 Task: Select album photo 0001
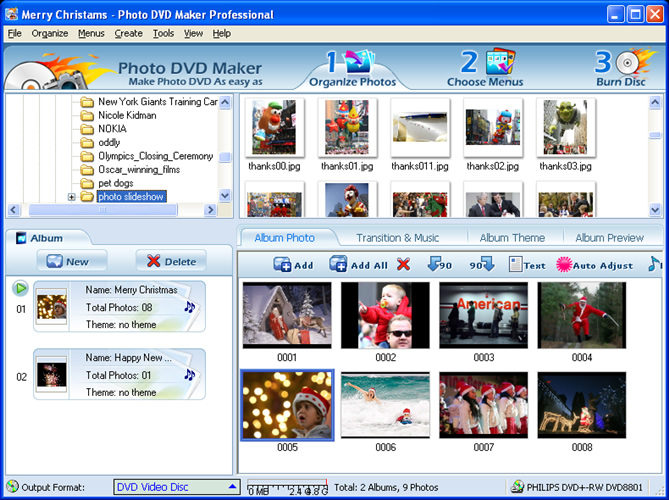click(287, 315)
